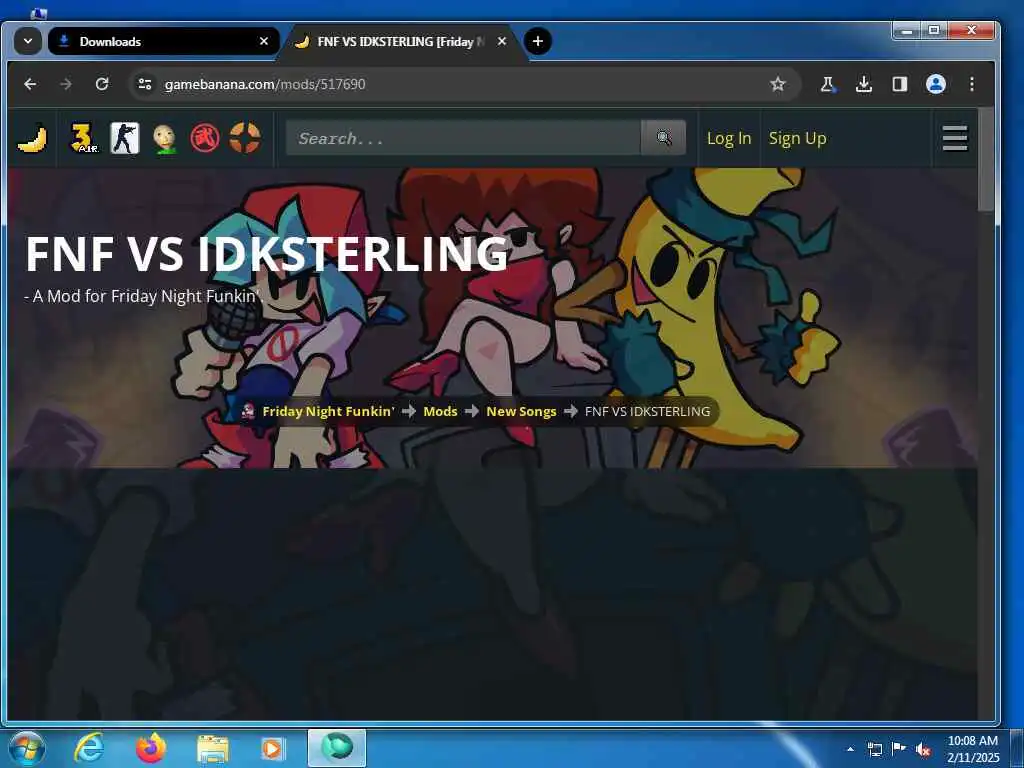This screenshot has width=1024, height=768.
Task: Show hidden system tray icons
Action: (850, 749)
